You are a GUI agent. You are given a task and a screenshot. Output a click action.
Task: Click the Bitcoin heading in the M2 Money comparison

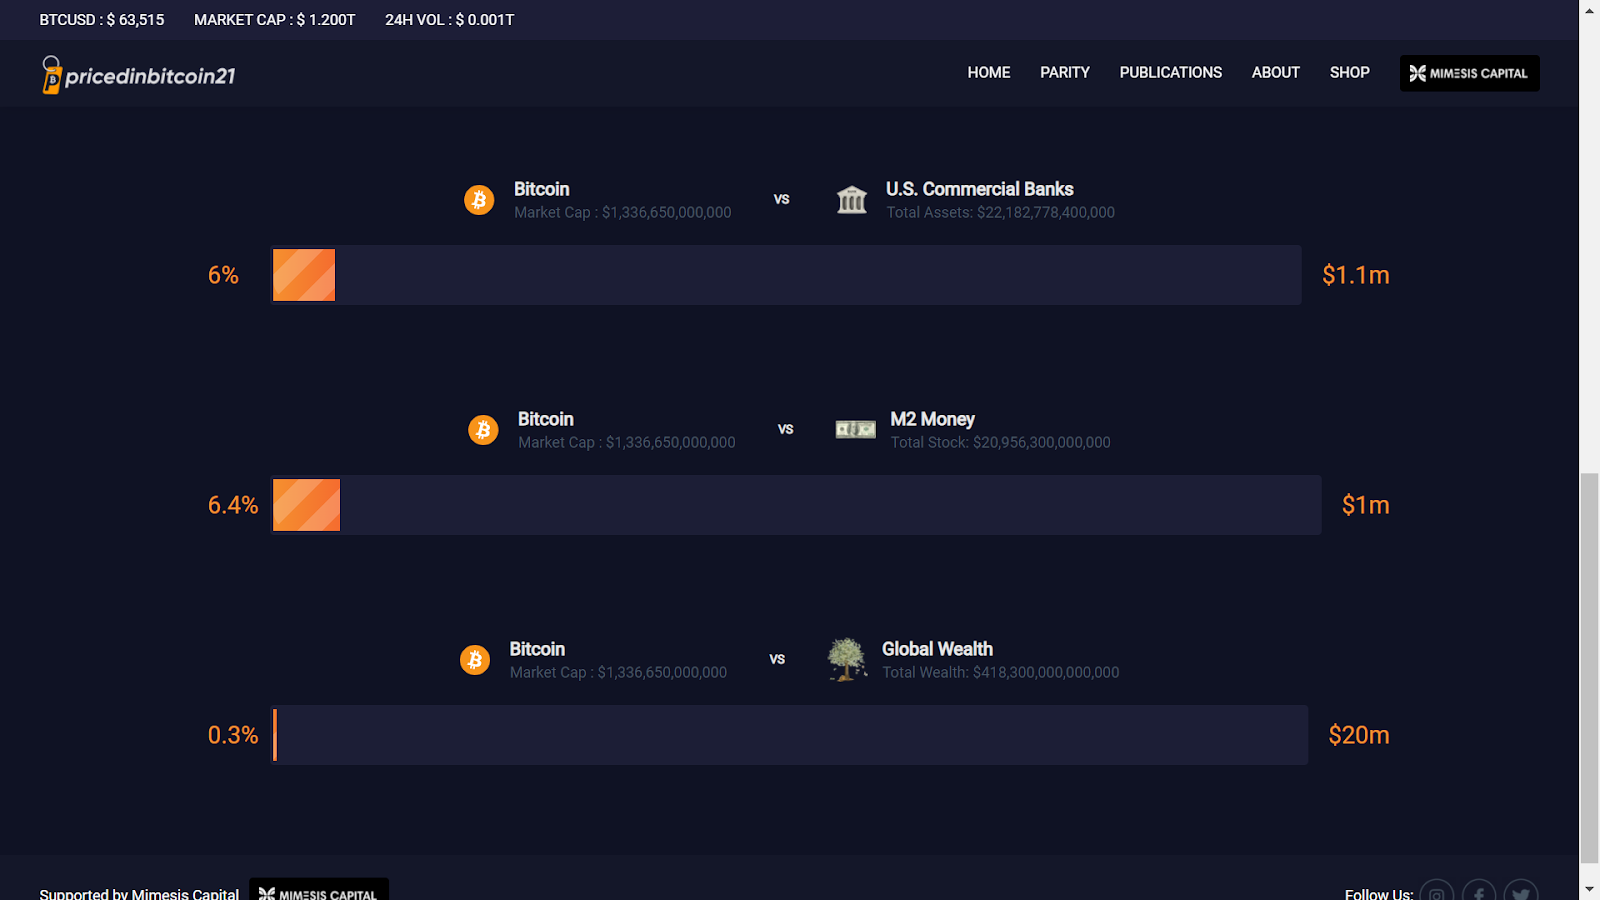point(546,419)
